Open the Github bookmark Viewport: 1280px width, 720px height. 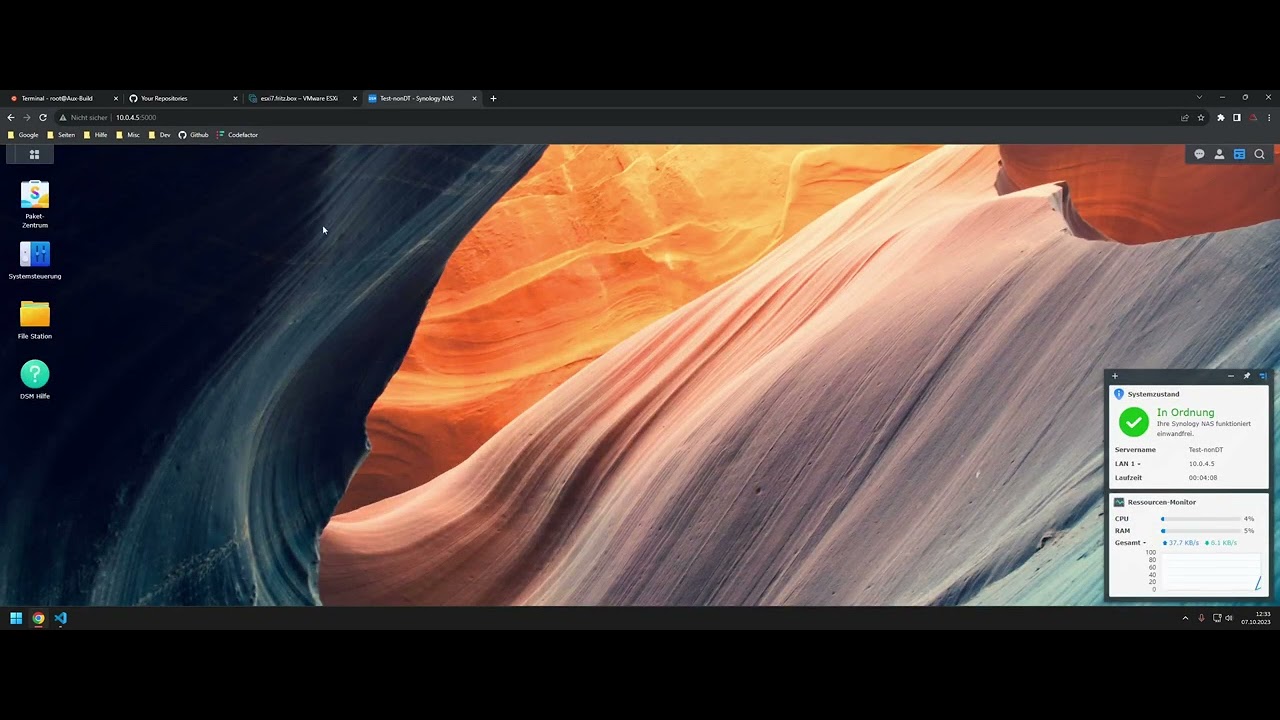point(194,135)
